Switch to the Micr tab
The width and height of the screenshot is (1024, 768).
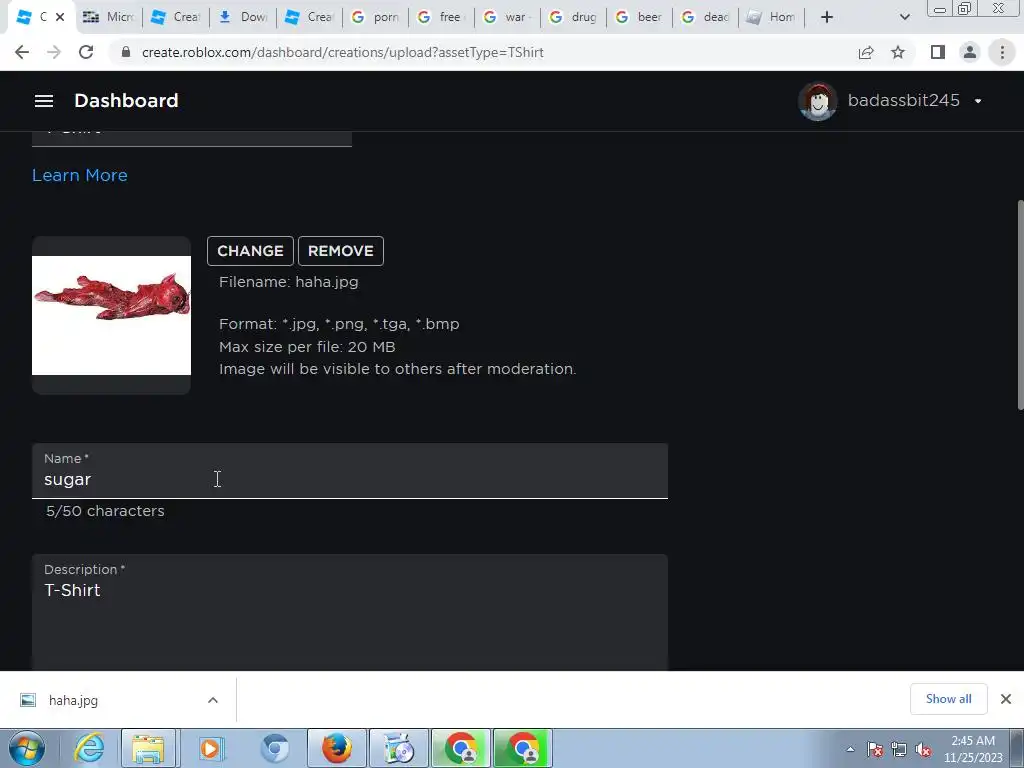coord(109,17)
